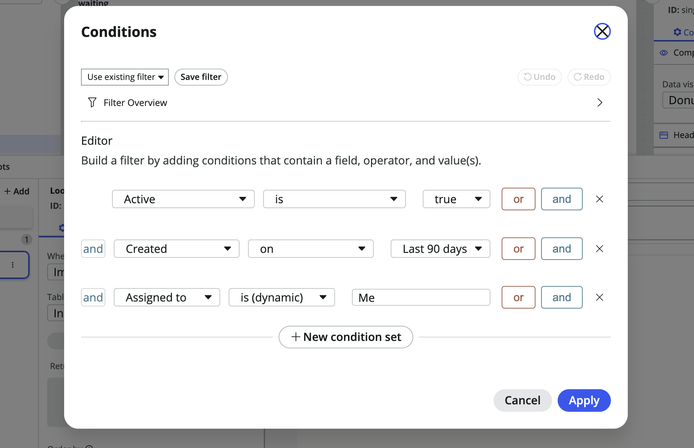
Task: Click the Save filter button
Action: (201, 77)
